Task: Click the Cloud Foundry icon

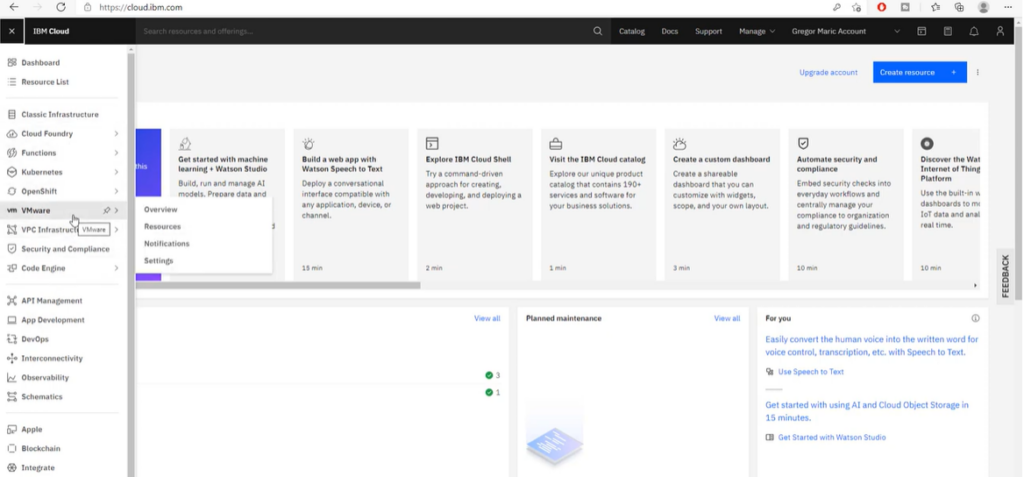Action: point(11,133)
